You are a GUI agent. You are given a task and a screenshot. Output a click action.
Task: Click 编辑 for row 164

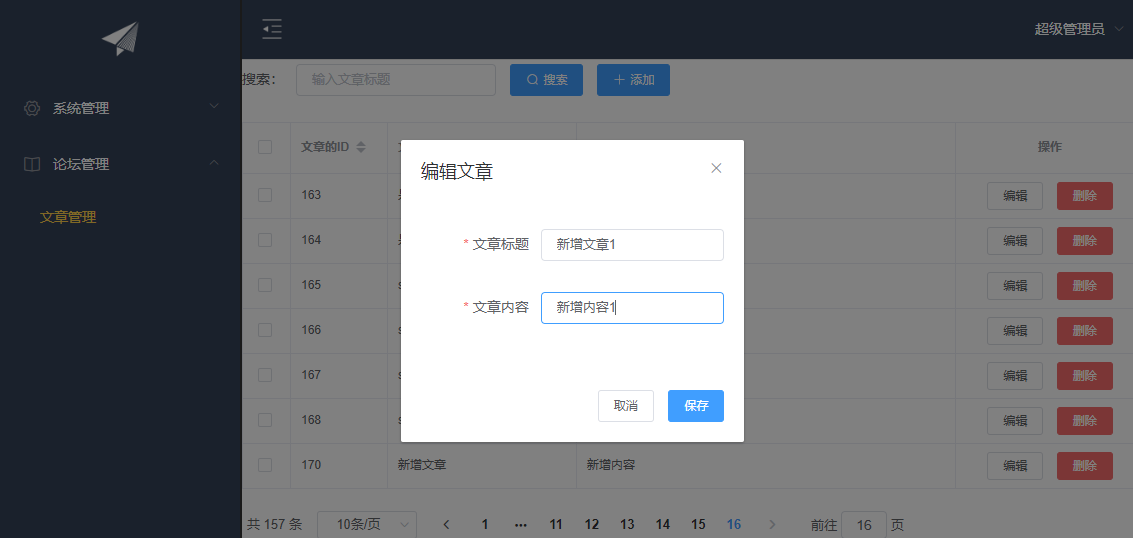click(x=1015, y=241)
